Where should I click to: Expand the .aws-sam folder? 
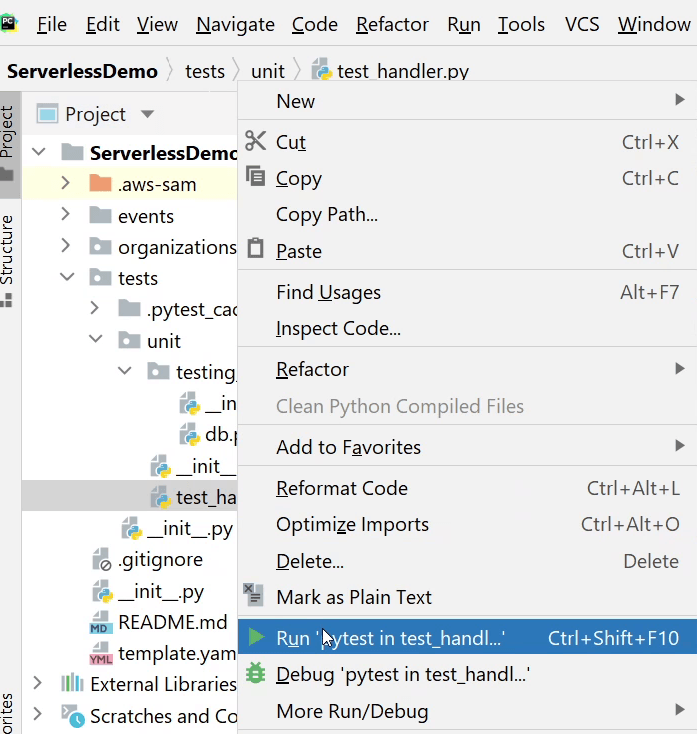click(x=65, y=184)
